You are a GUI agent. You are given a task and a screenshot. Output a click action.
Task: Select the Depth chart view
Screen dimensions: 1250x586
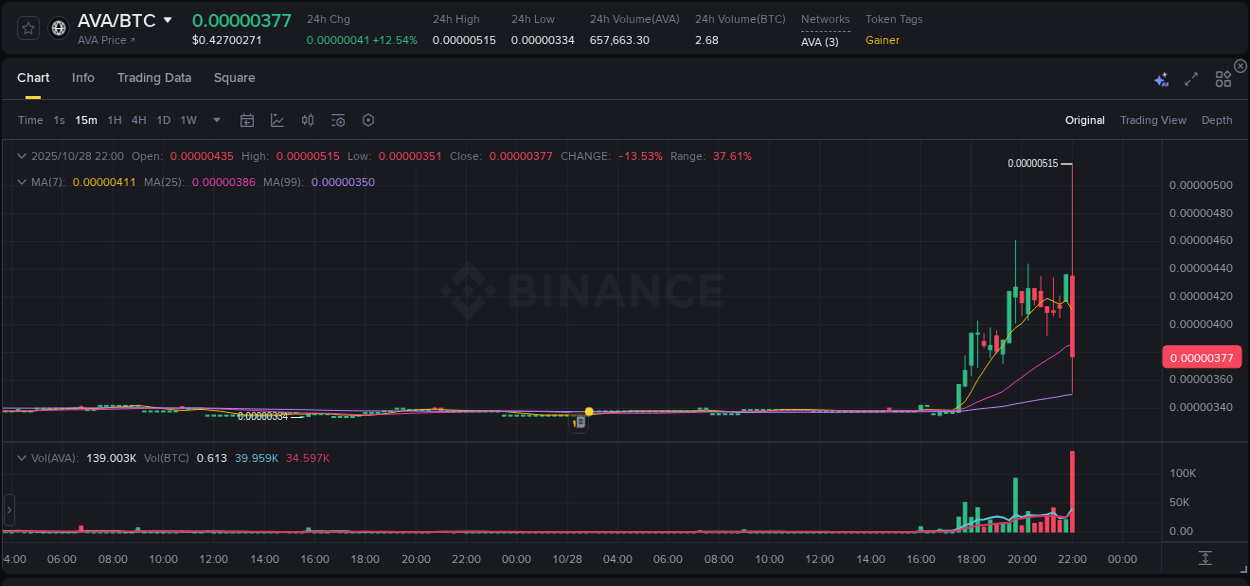[1216, 119]
